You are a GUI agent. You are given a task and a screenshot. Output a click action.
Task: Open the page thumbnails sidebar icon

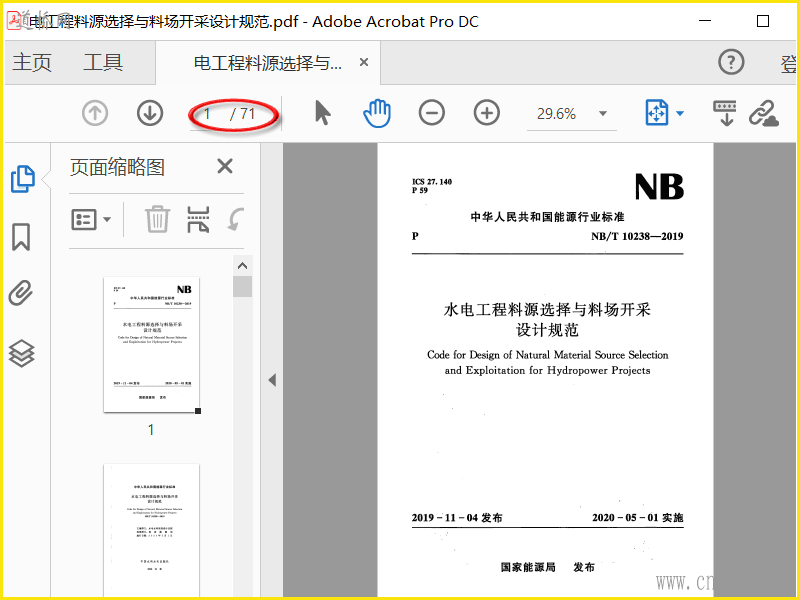click(23, 179)
